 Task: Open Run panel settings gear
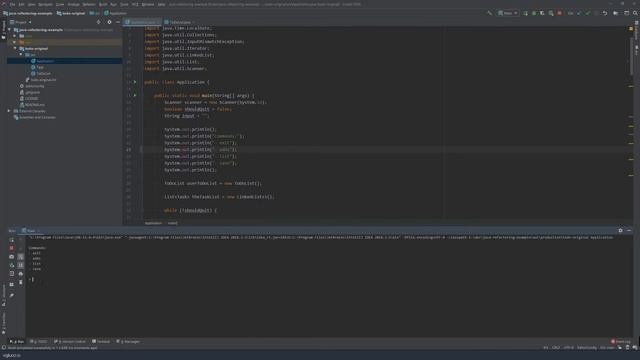(620, 231)
